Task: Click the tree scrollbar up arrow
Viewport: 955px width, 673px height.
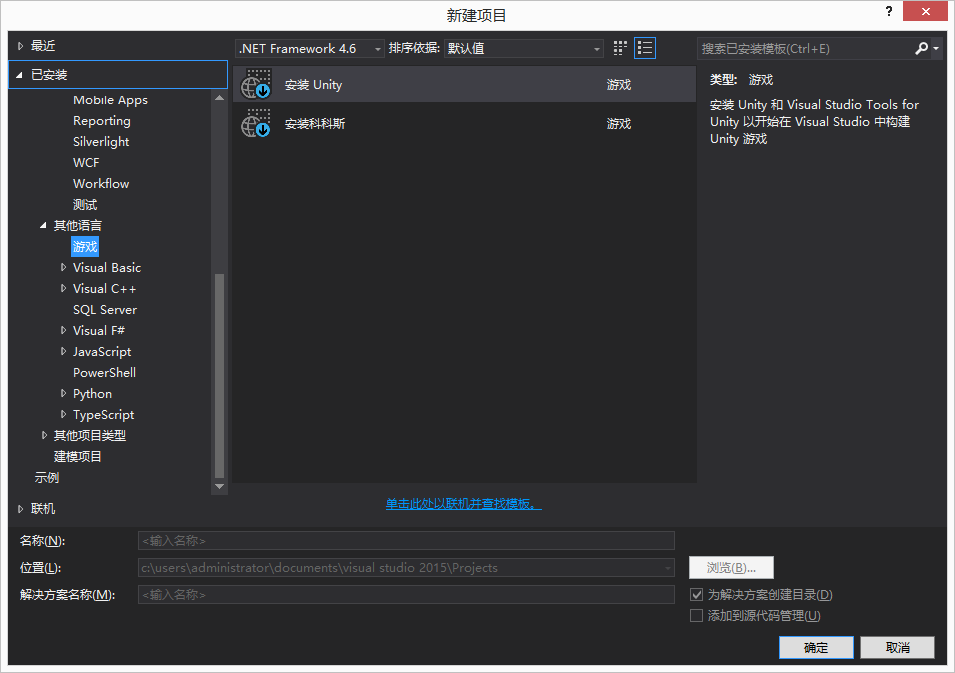Action: pos(219,97)
